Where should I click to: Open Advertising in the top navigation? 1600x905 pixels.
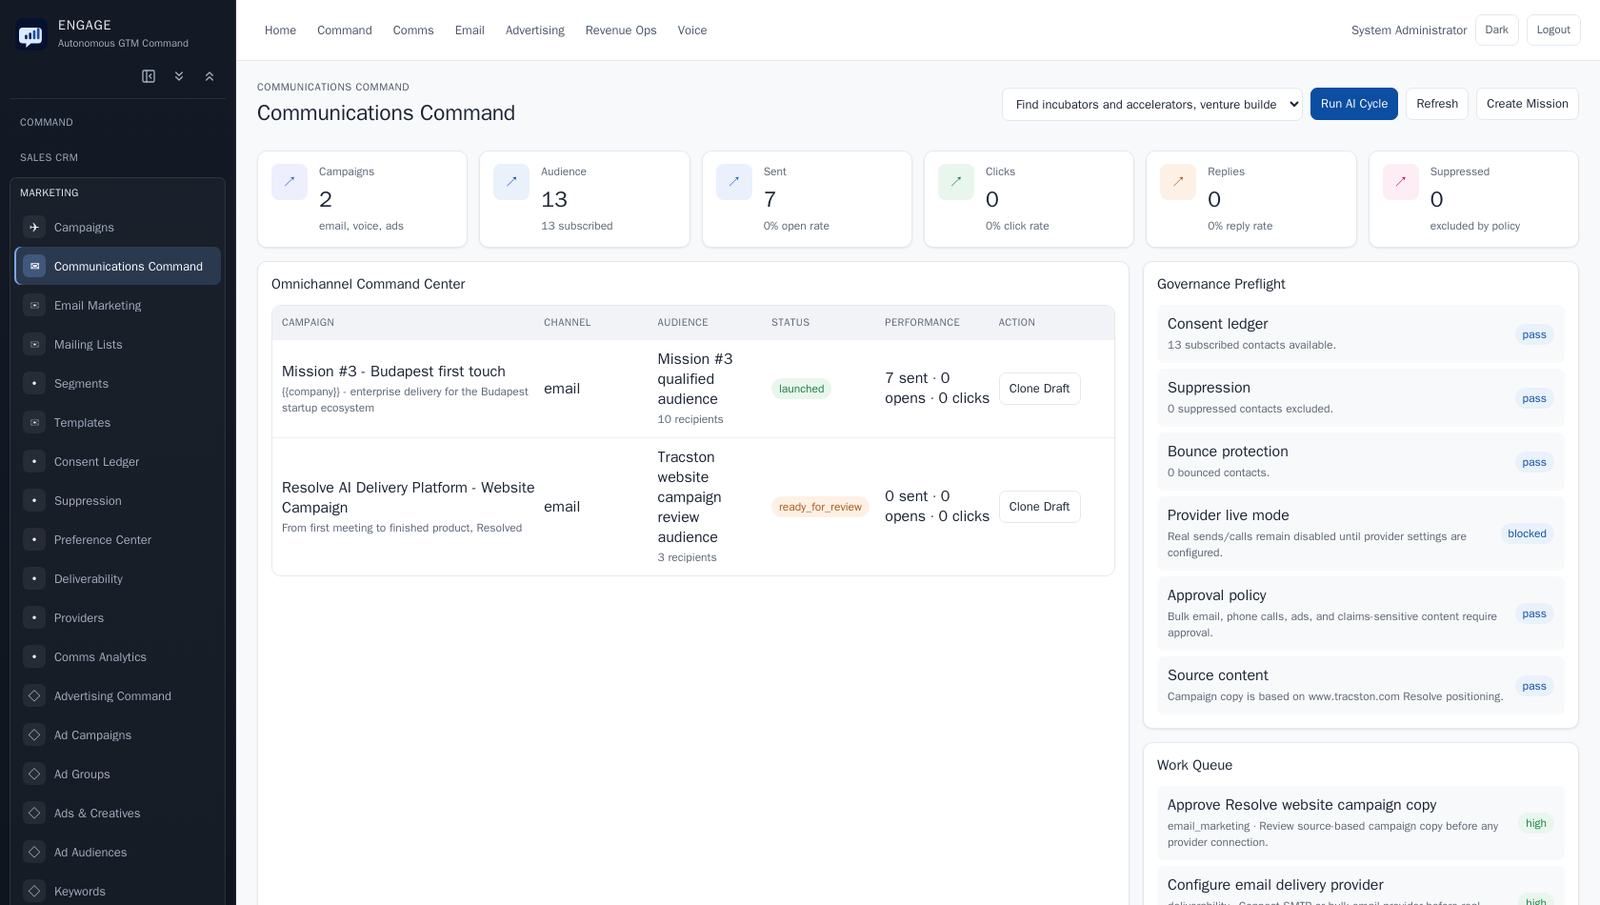pos(535,30)
